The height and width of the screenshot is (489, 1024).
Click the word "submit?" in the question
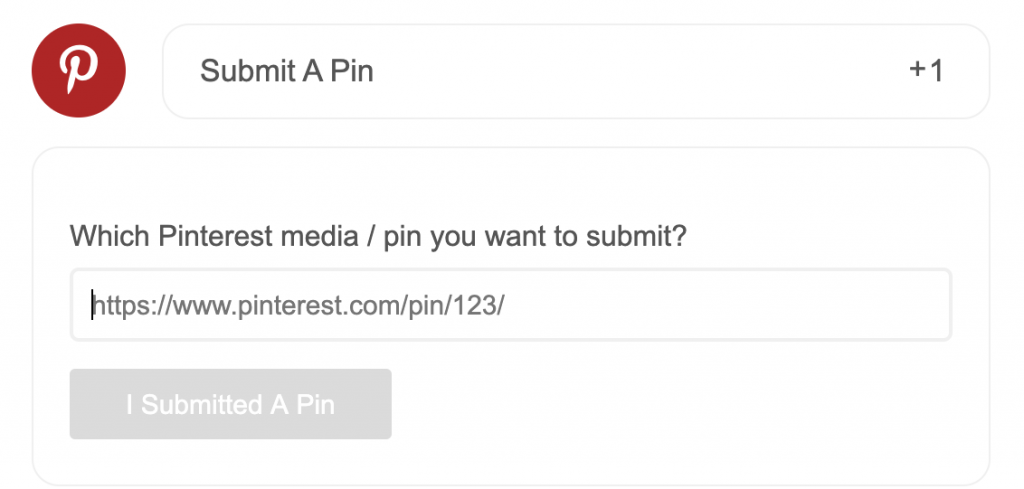[x=636, y=236]
